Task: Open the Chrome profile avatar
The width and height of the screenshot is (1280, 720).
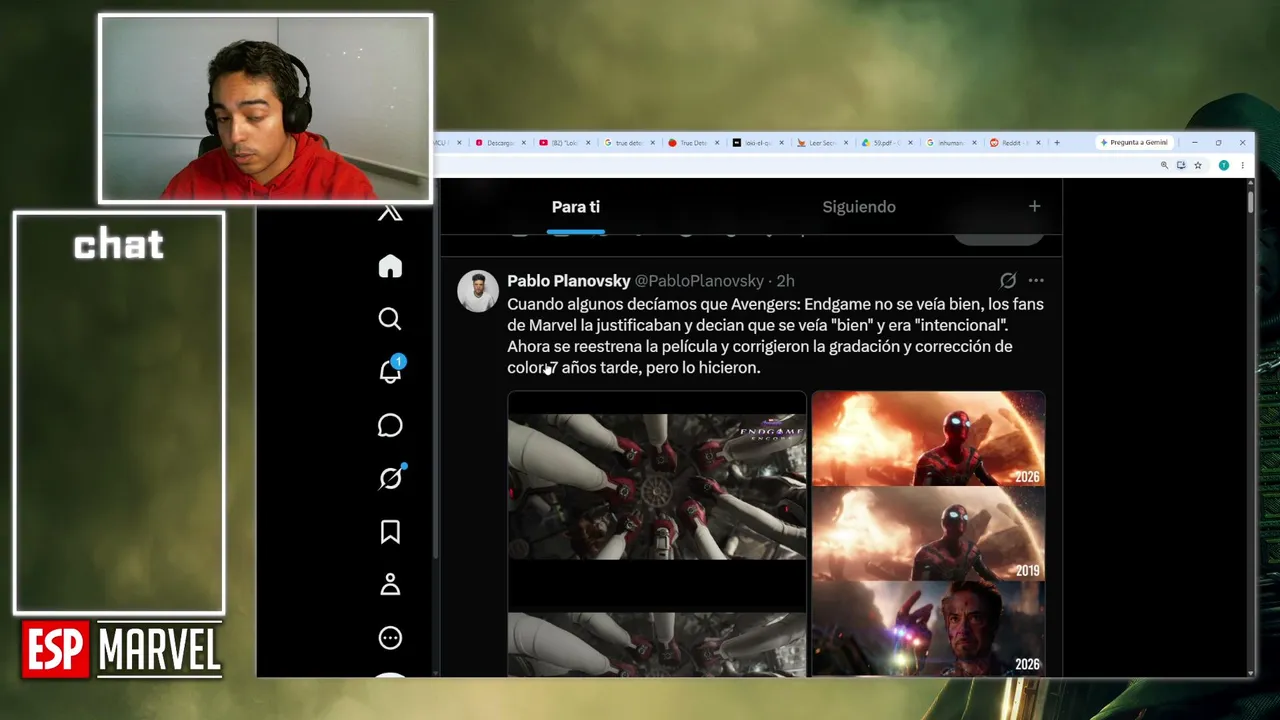Action: (x=1223, y=165)
